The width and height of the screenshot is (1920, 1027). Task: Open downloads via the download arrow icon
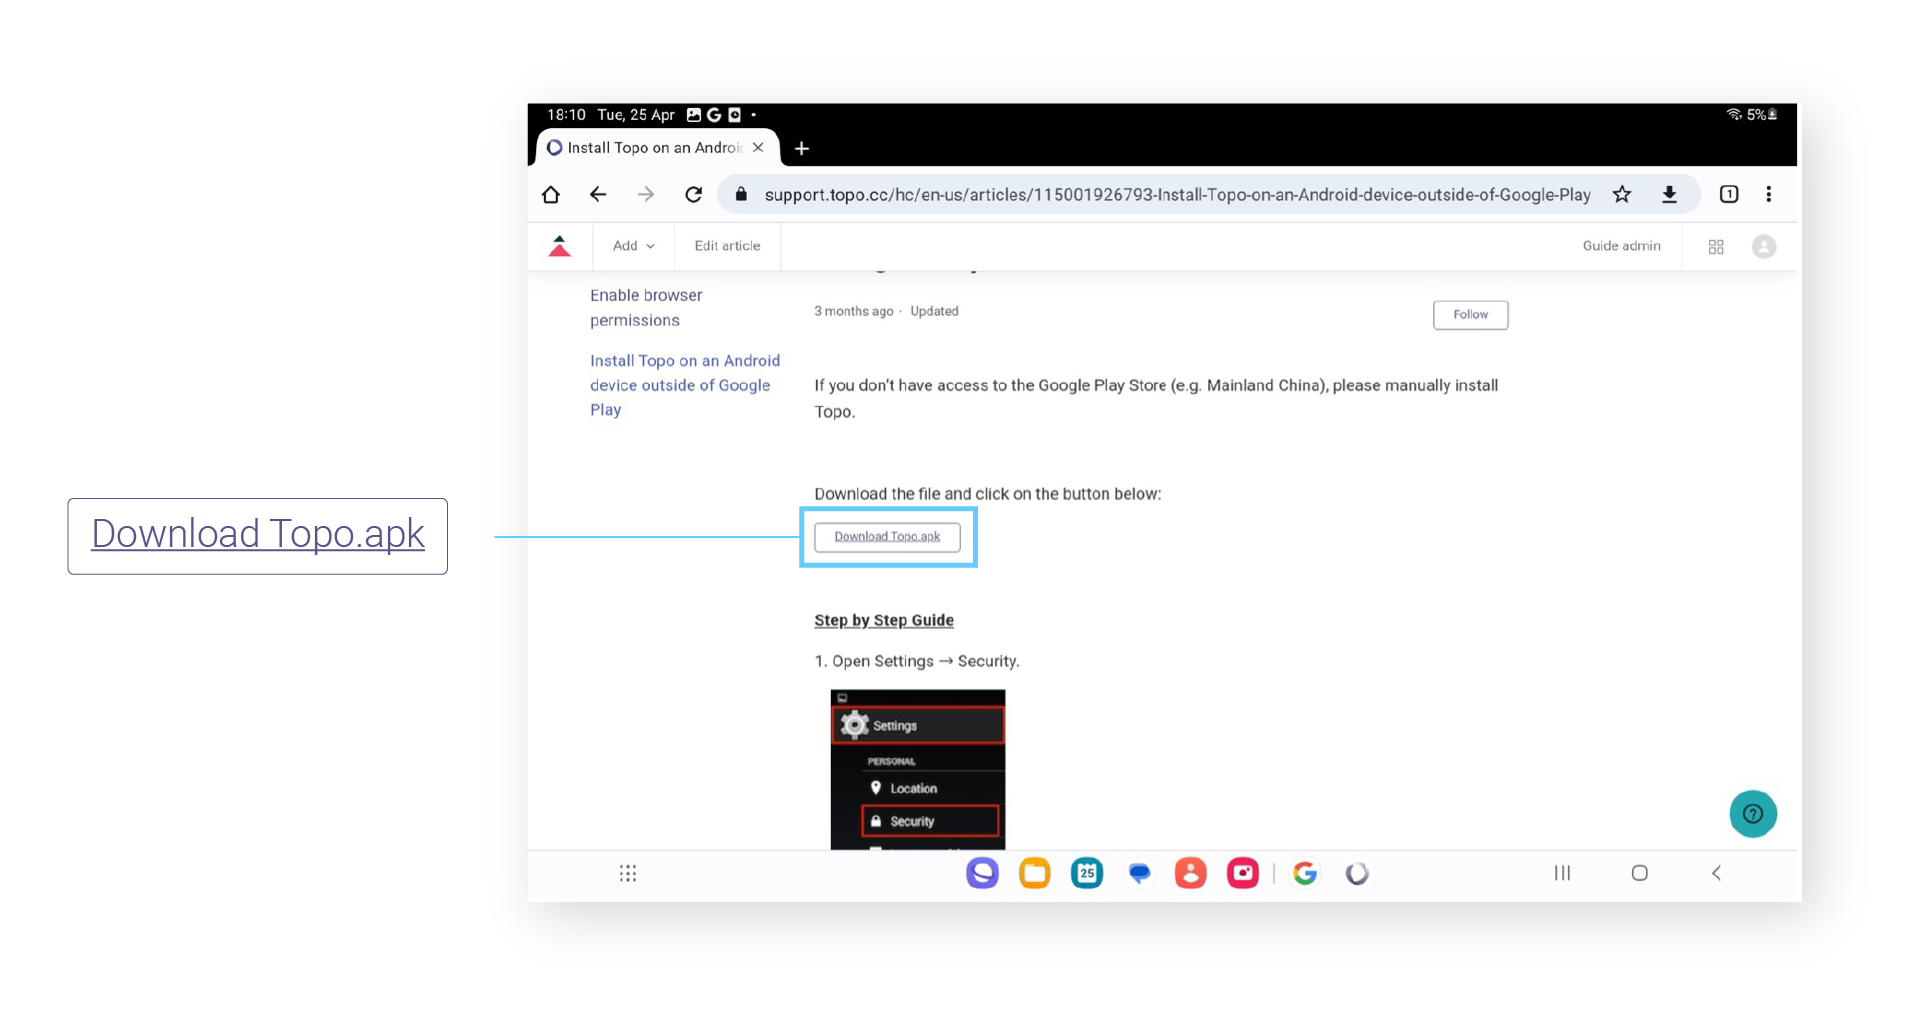click(1669, 195)
